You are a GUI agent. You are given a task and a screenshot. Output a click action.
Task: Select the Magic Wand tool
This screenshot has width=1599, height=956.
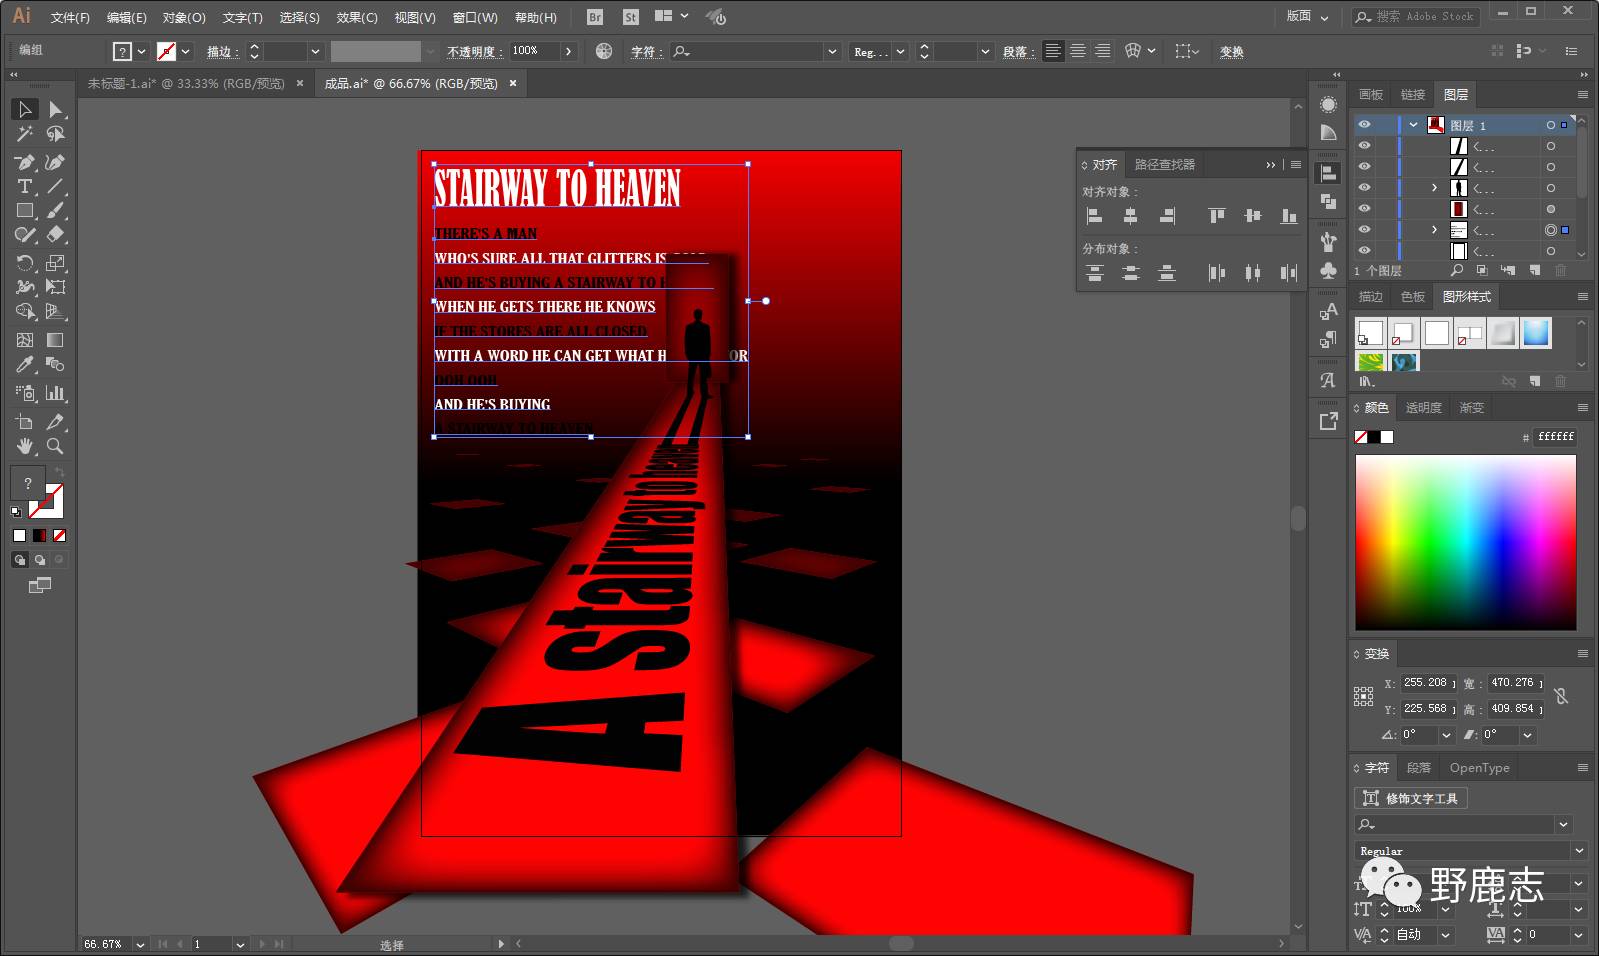click(x=25, y=134)
